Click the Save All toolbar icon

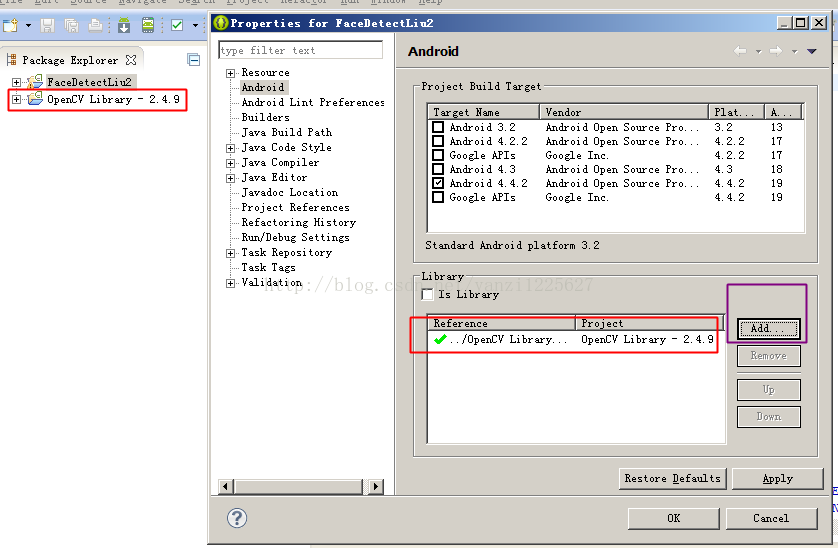(x=71, y=25)
